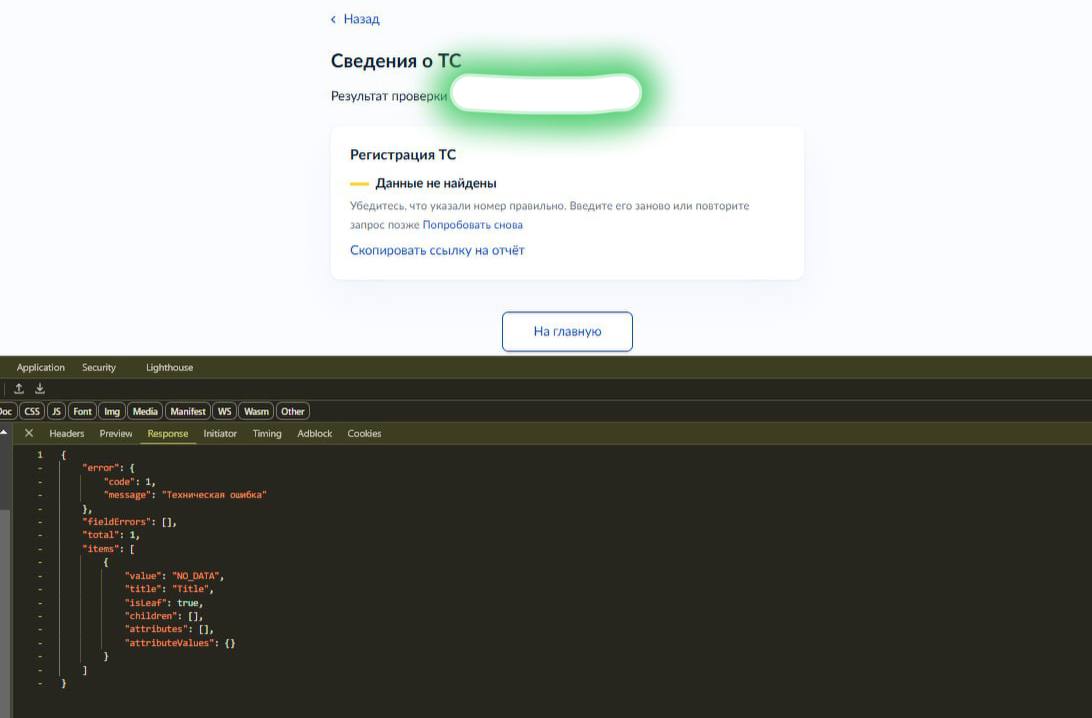1092x718 pixels.
Task: Toggle the CSS request type filter
Action: pyautogui.click(x=32, y=411)
